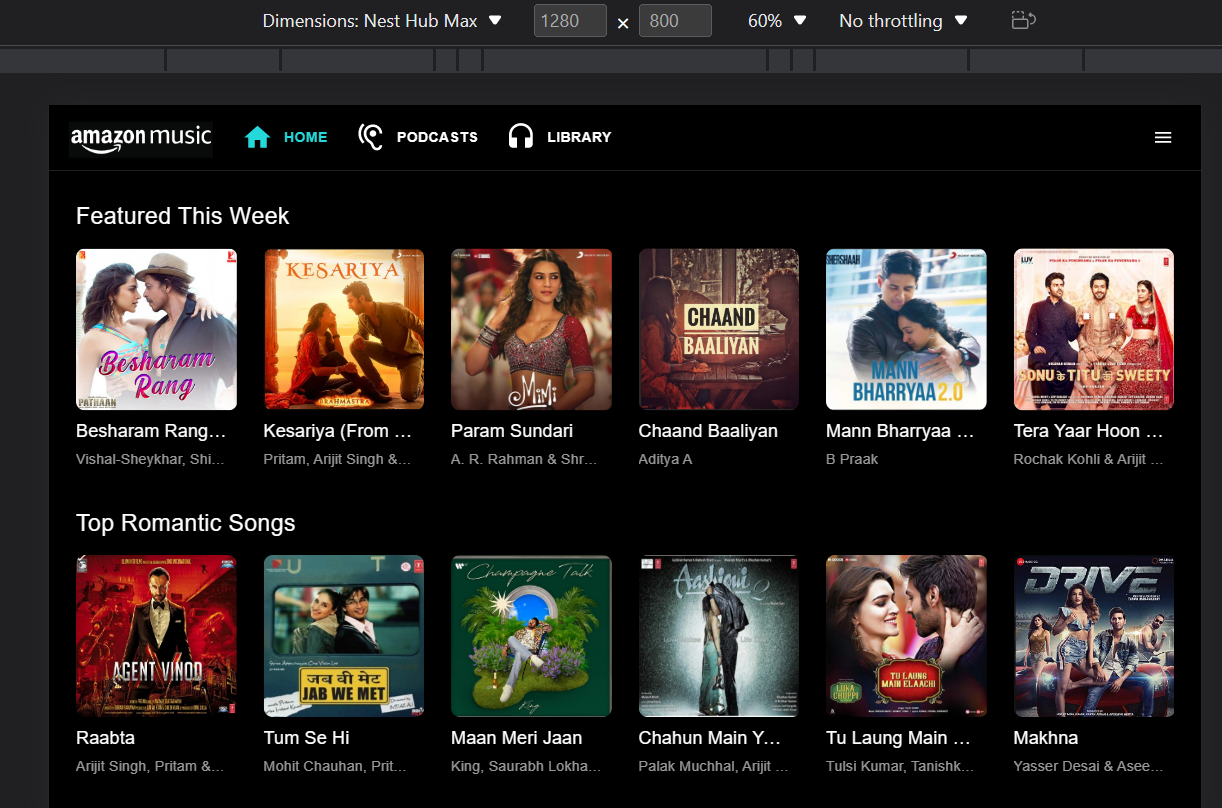Screen dimensions: 1222x808
Task: Click artist text Palak Muchhal, Arijit
Action: coord(713,766)
